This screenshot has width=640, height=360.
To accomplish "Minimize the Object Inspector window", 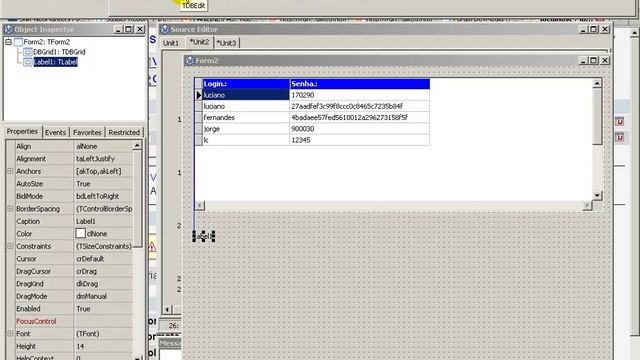I will point(118,29).
